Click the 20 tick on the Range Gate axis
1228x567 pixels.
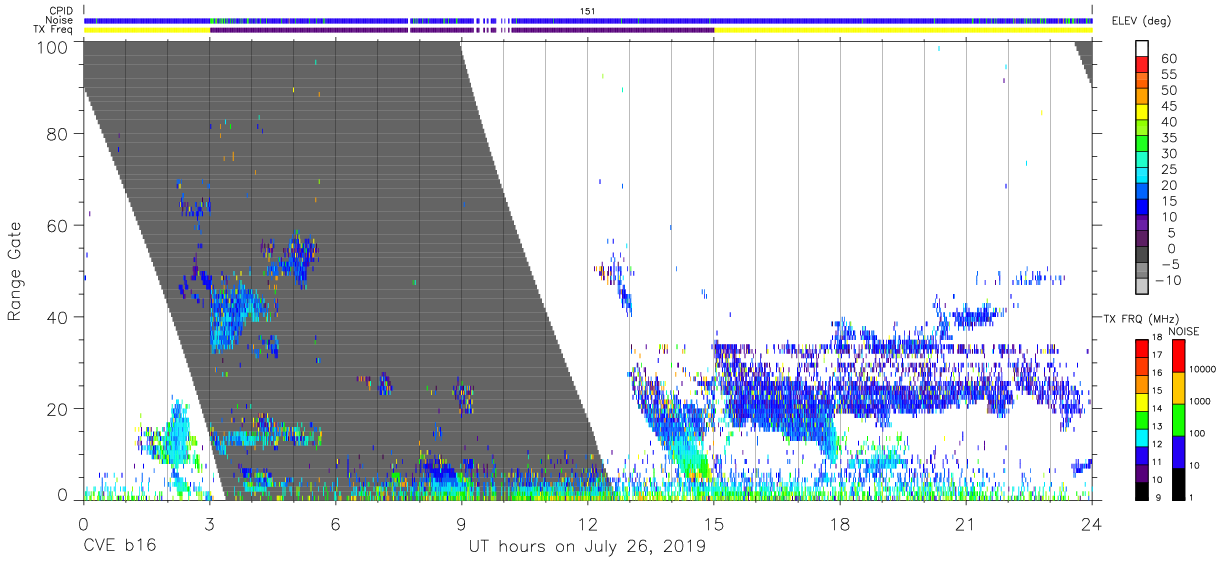(56, 408)
